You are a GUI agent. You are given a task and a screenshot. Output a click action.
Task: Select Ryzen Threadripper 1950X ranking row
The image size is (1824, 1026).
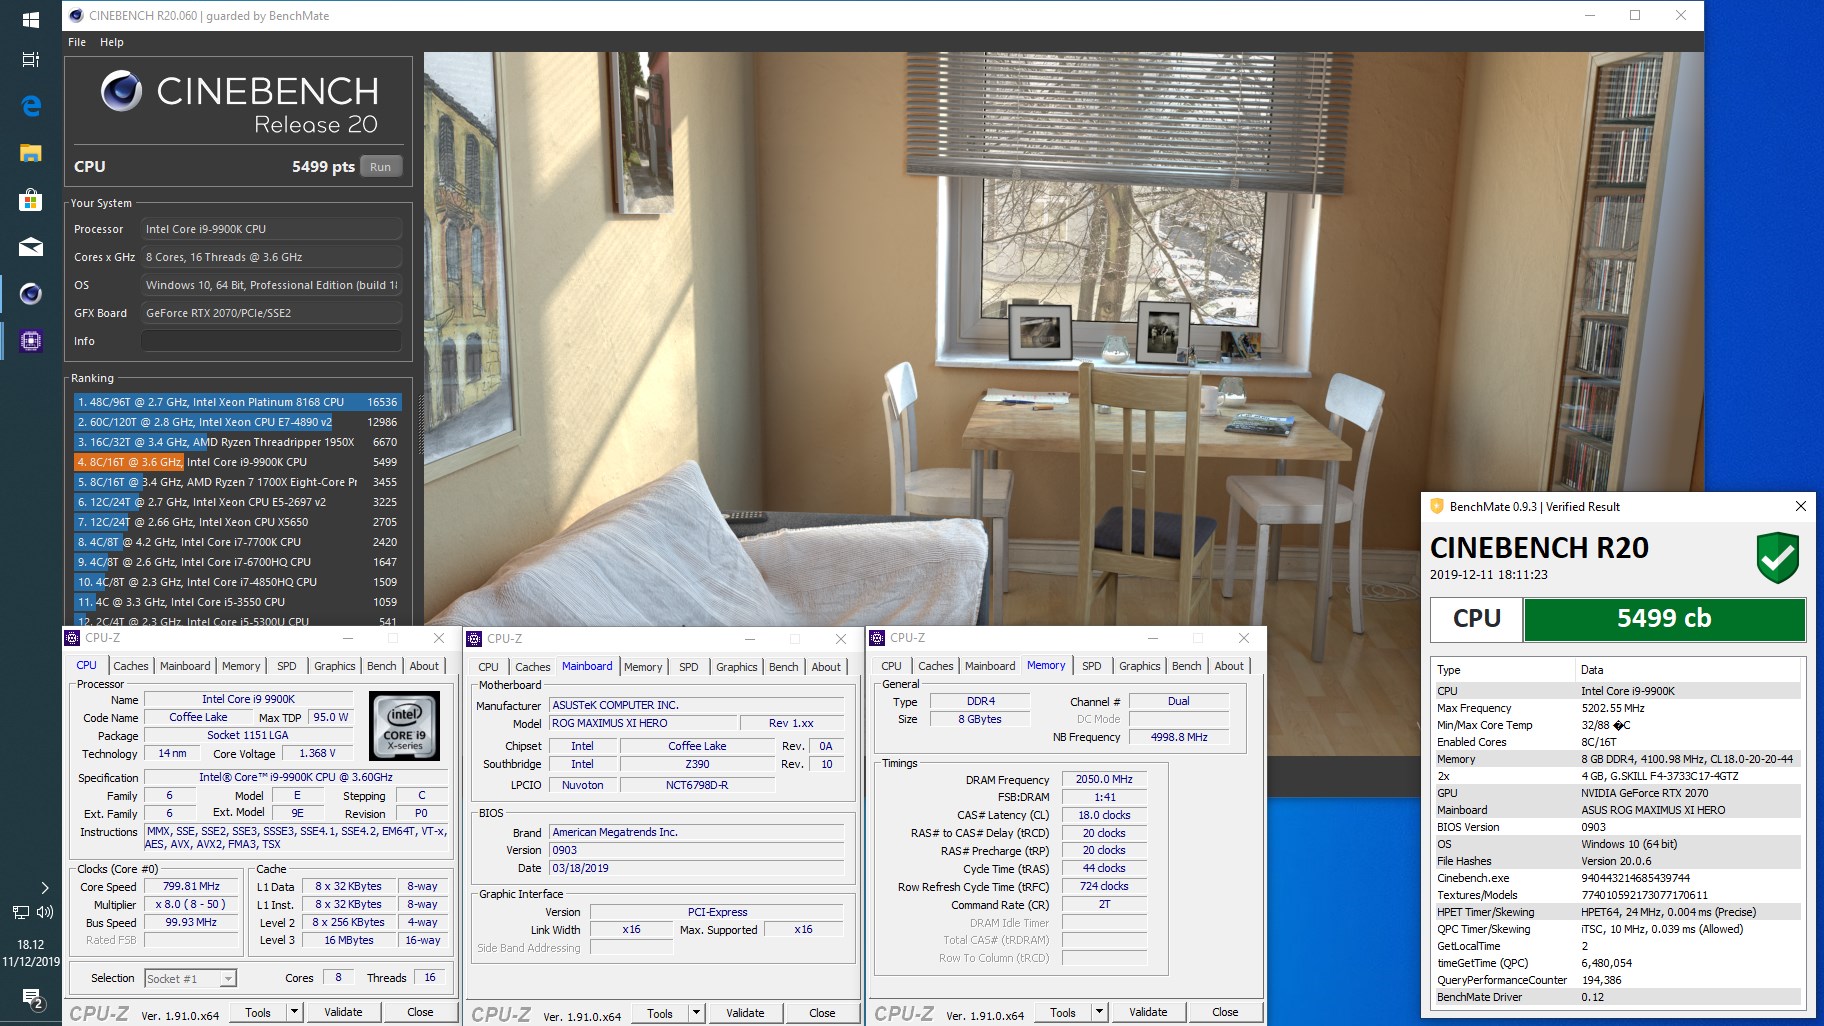(238, 442)
